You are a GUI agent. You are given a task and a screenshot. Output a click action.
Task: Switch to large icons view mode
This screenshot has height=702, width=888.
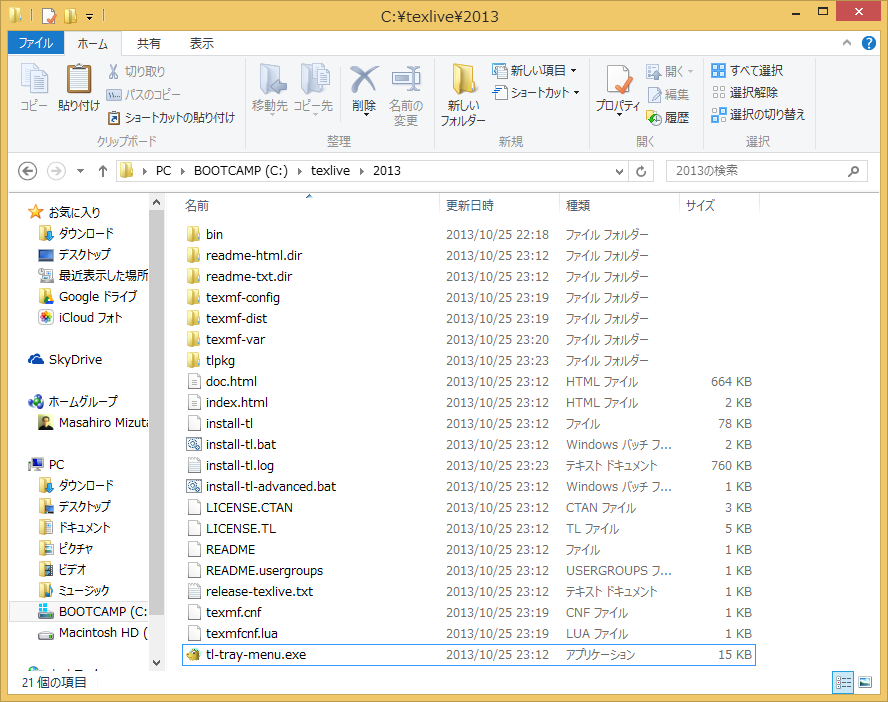pyautogui.click(x=865, y=682)
